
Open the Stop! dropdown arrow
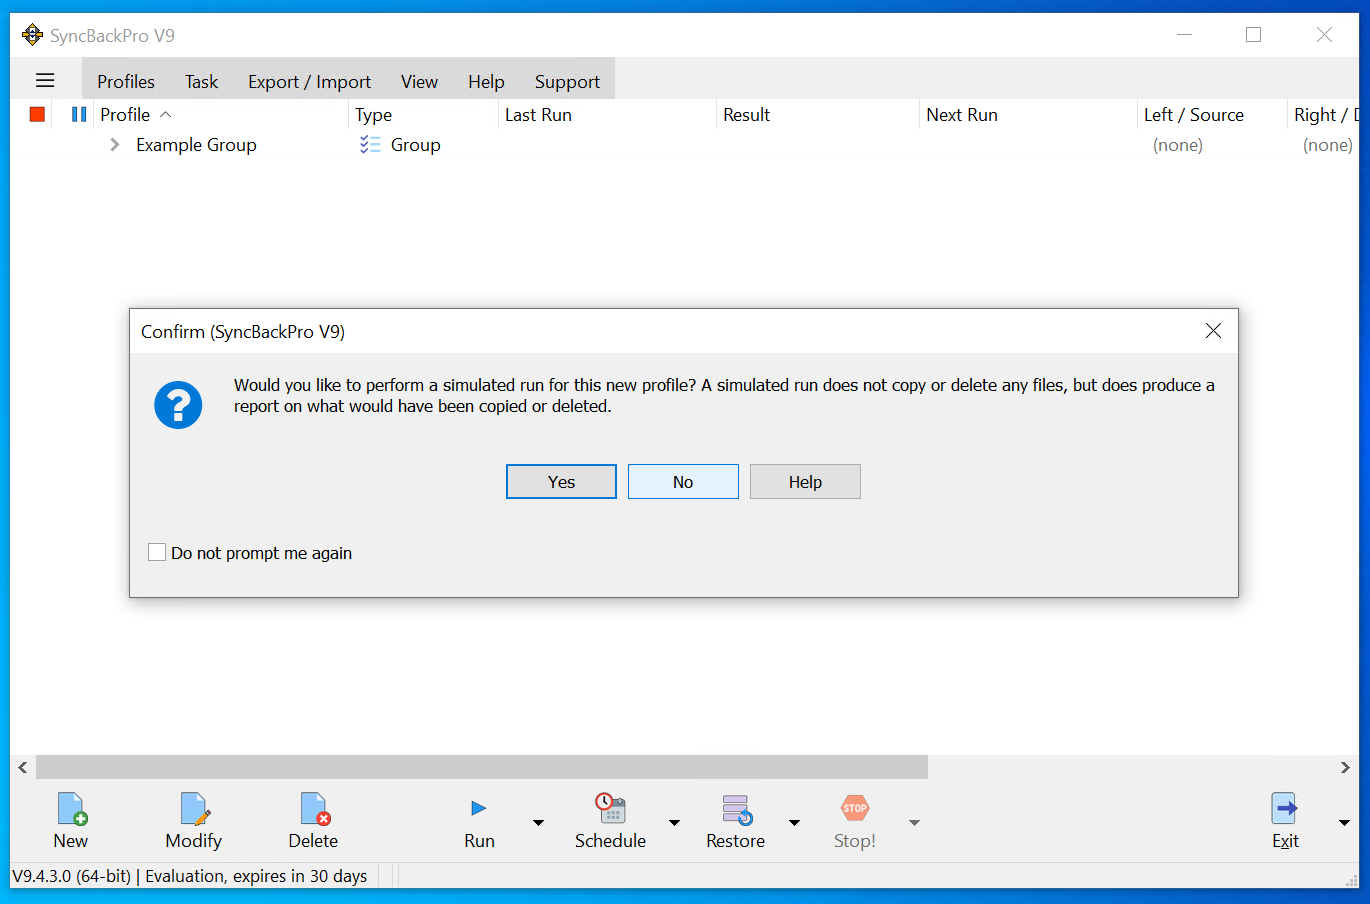914,823
